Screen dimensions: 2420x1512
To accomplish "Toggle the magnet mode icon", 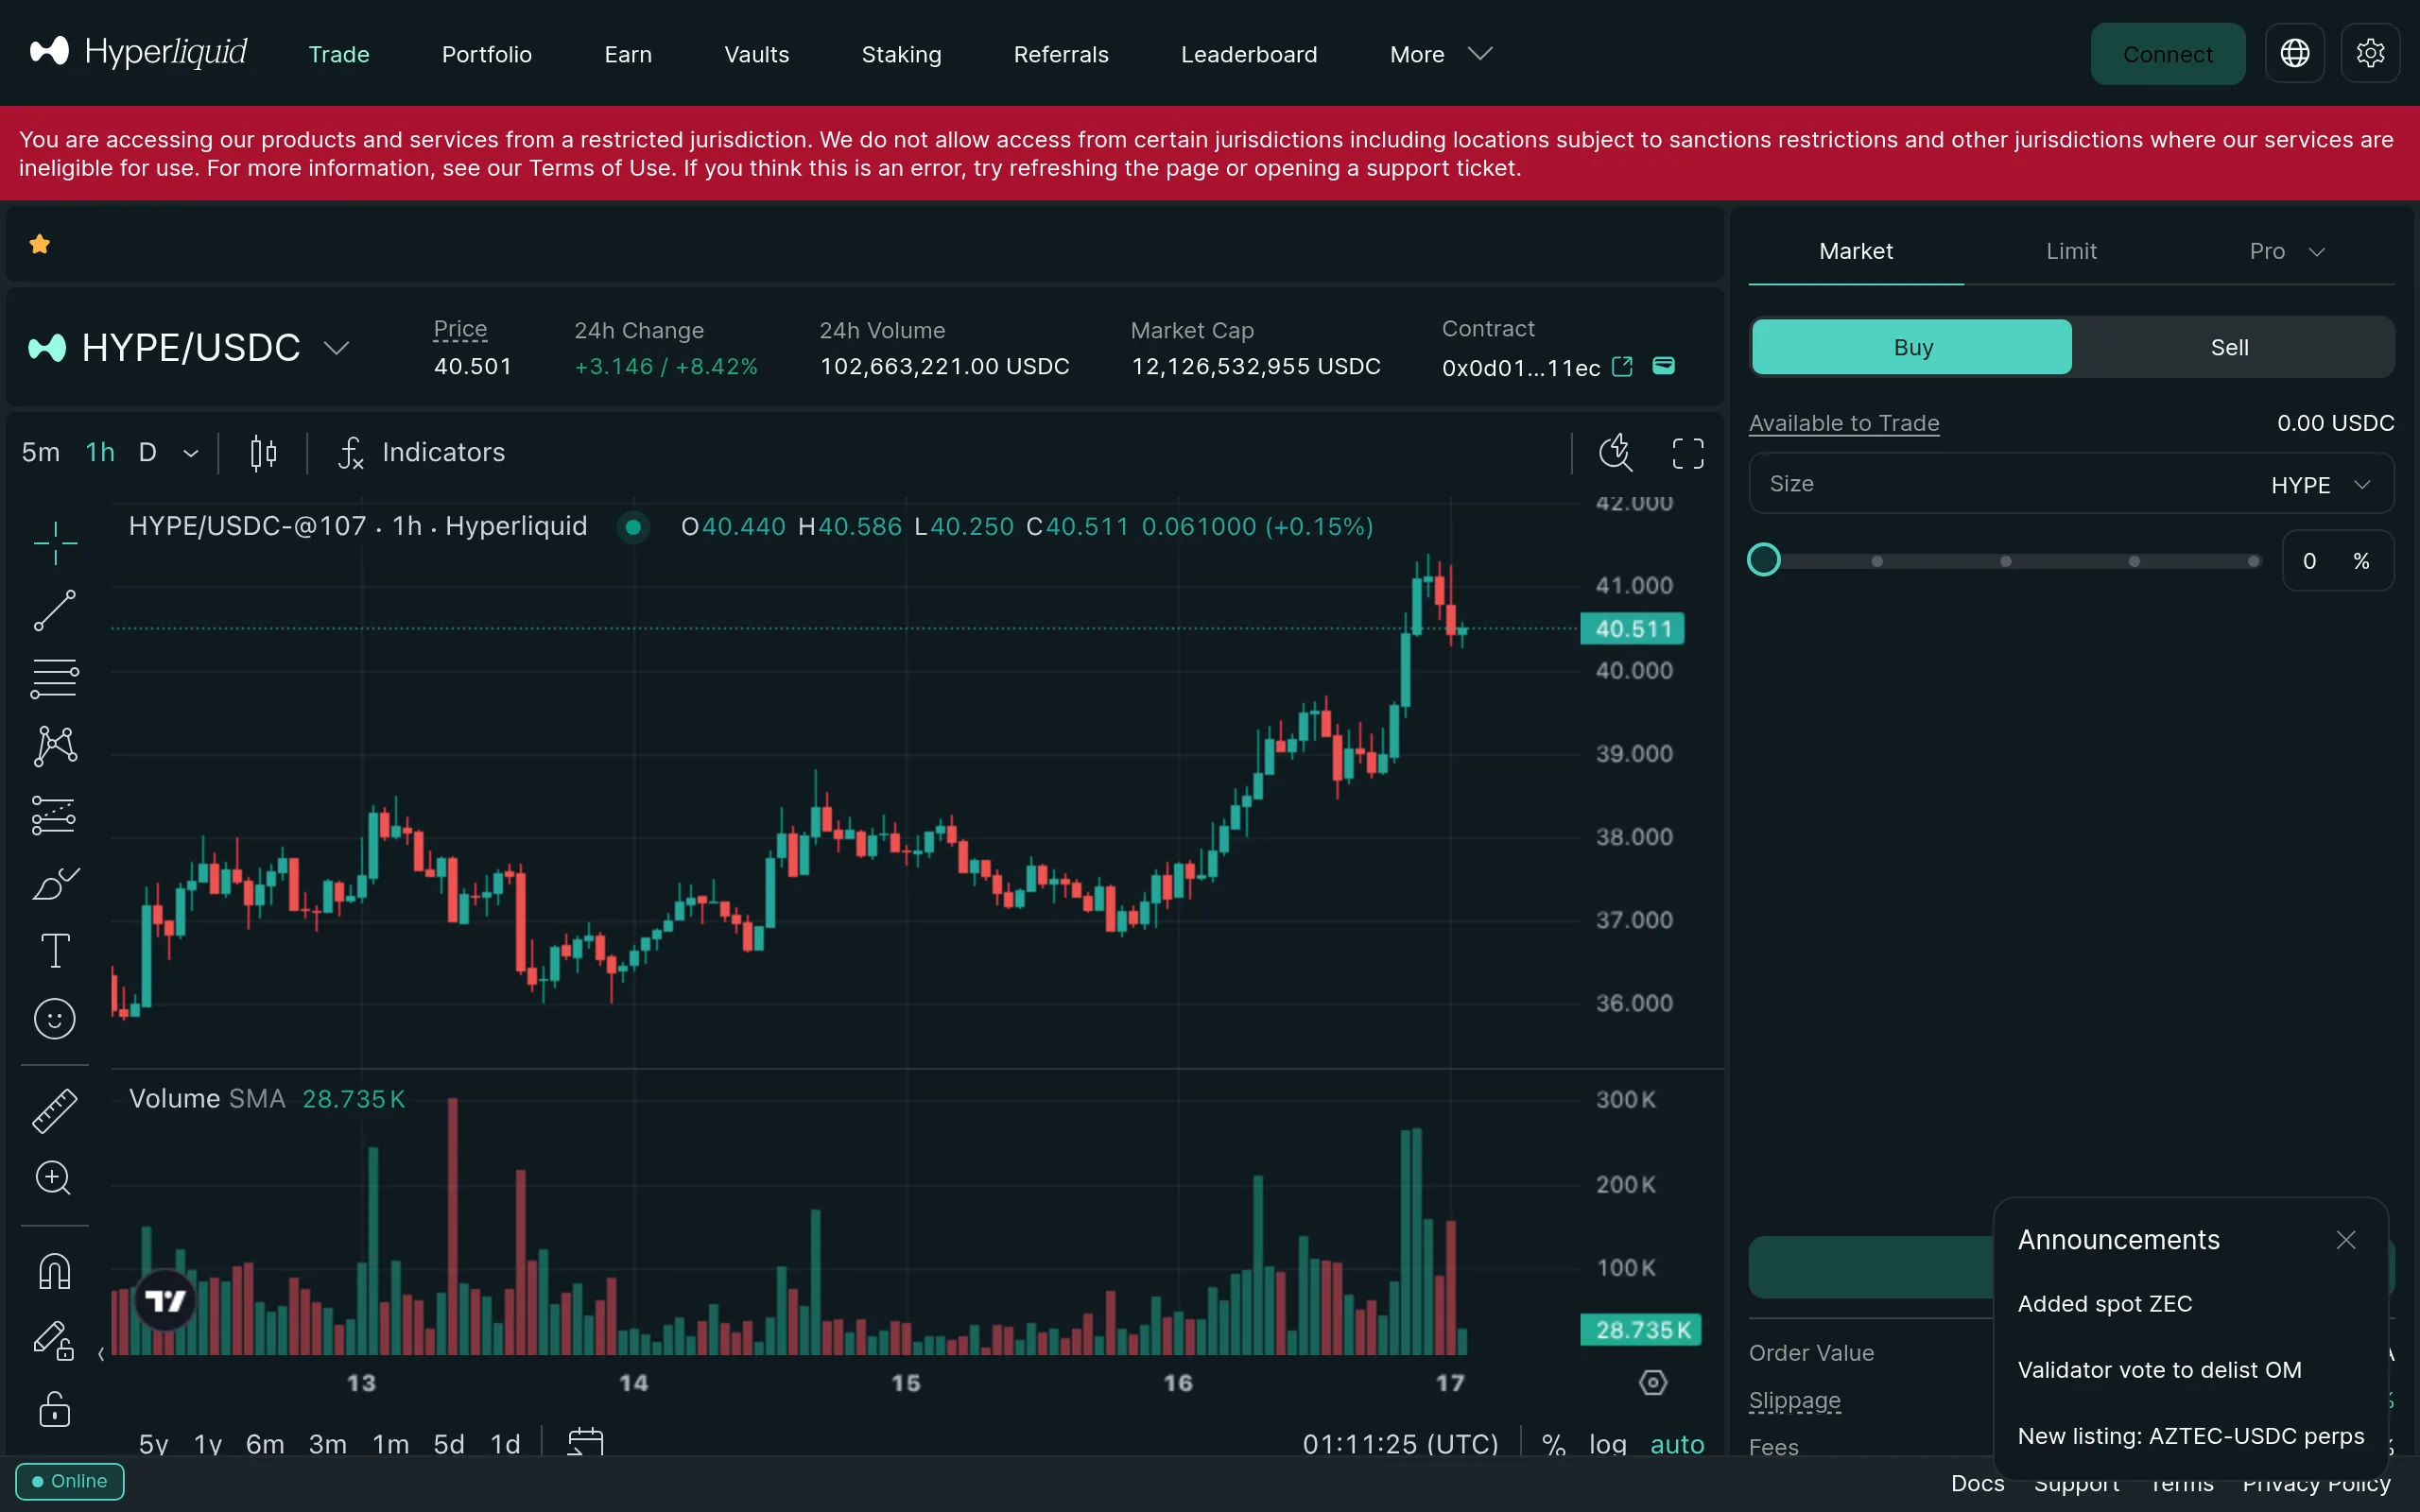I will click(x=55, y=1272).
